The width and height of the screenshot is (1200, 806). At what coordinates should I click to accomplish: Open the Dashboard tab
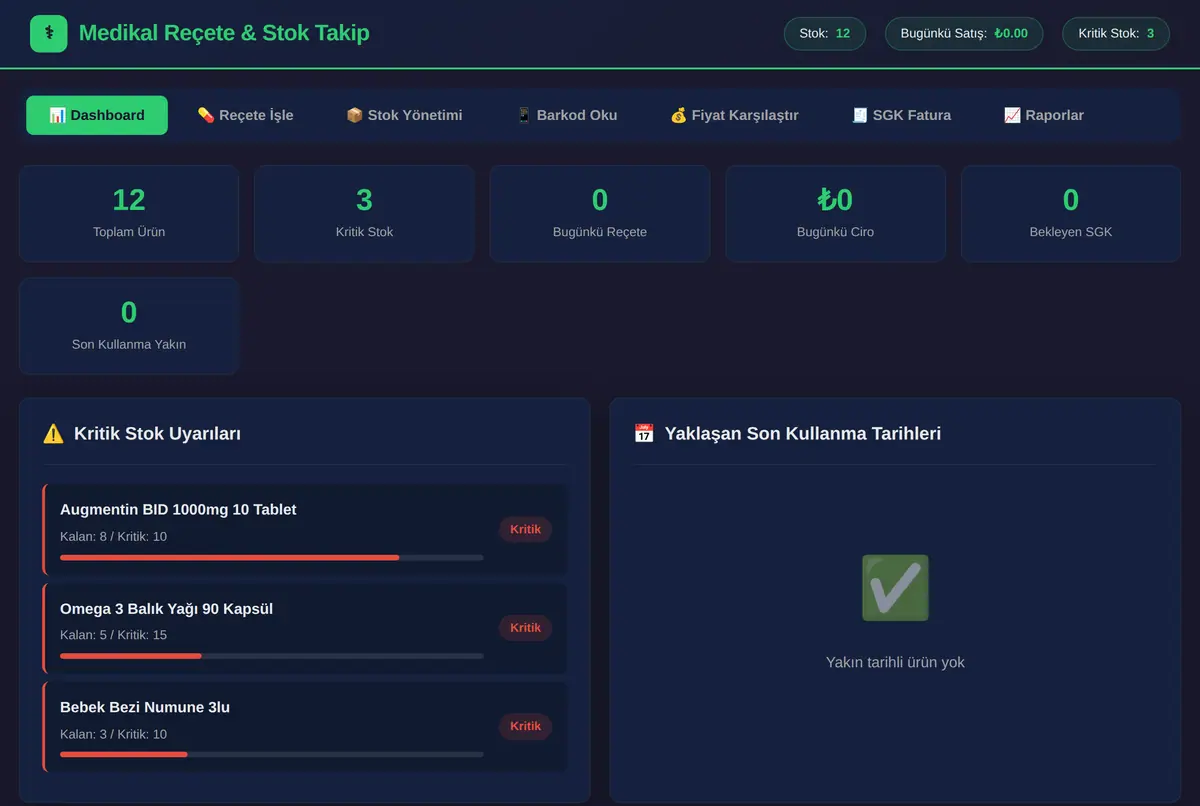(97, 115)
